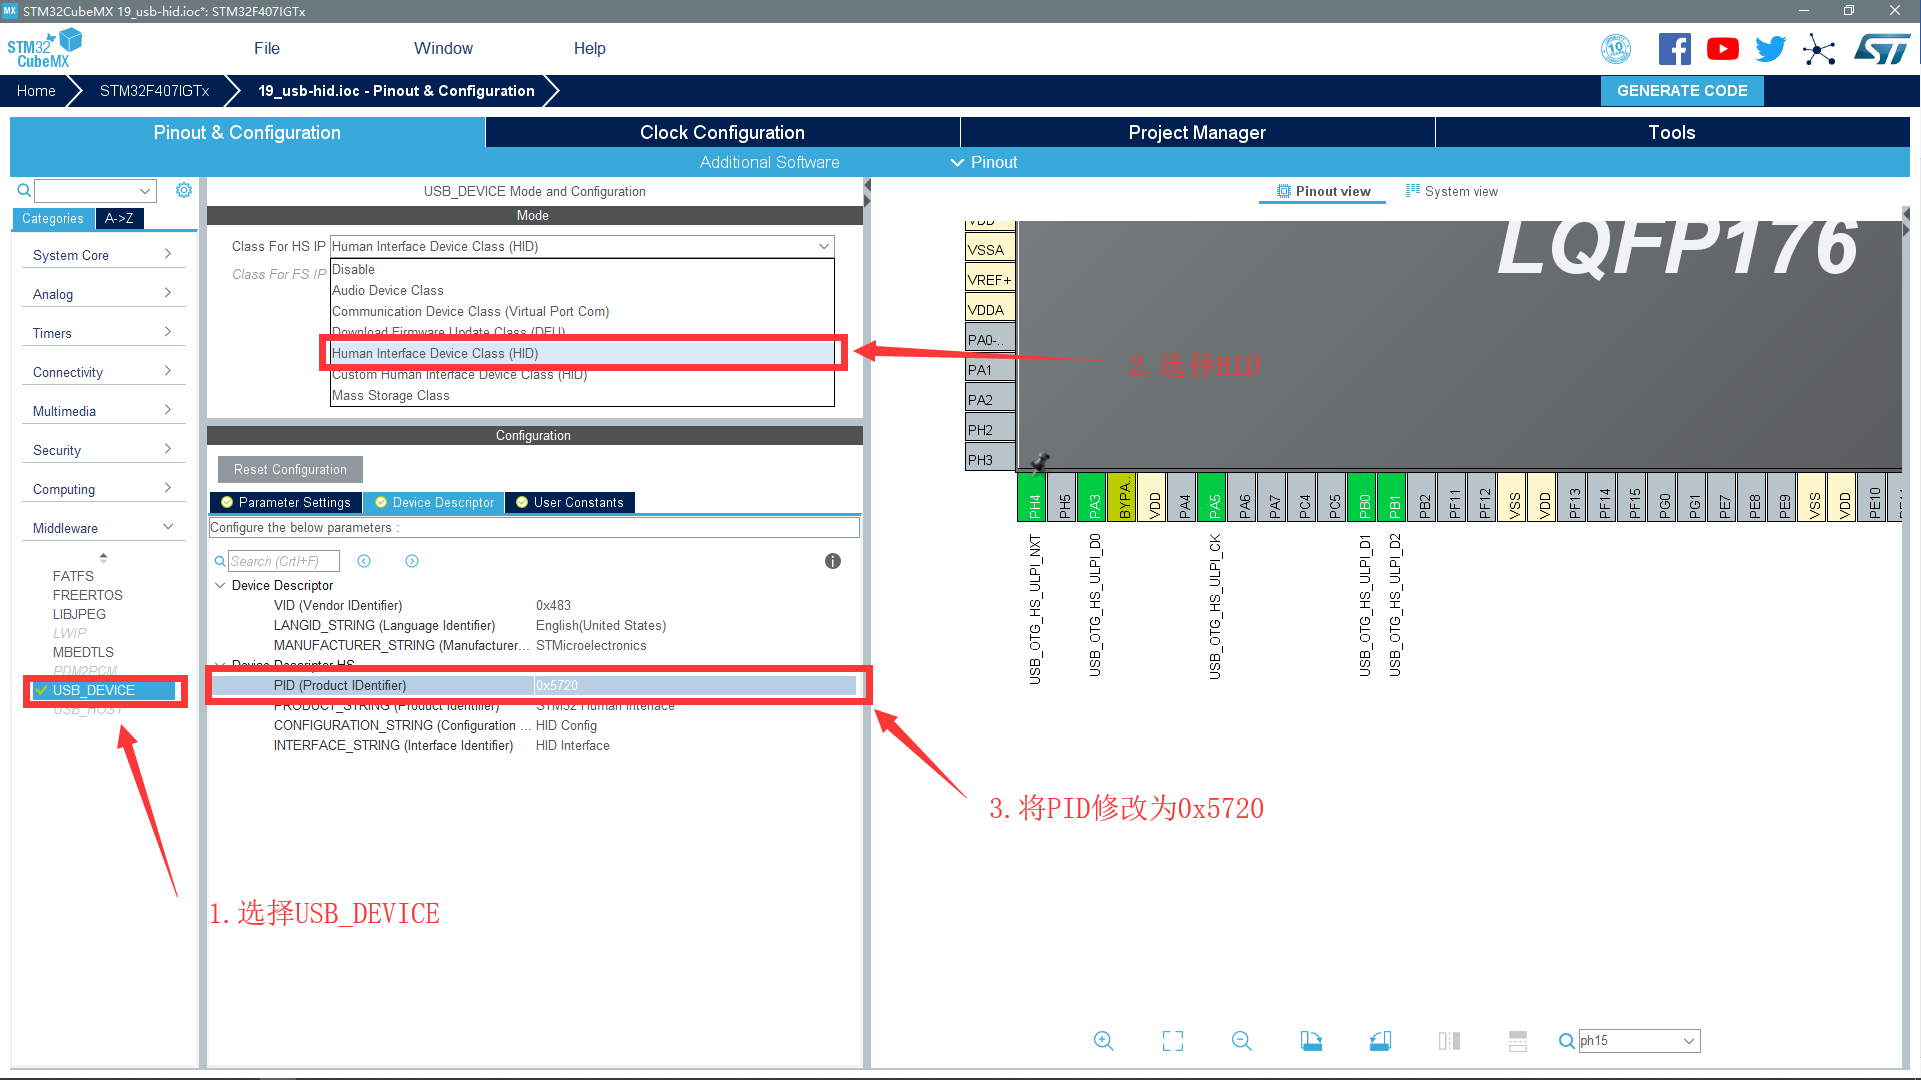Open the User Constants tab

(x=570, y=502)
